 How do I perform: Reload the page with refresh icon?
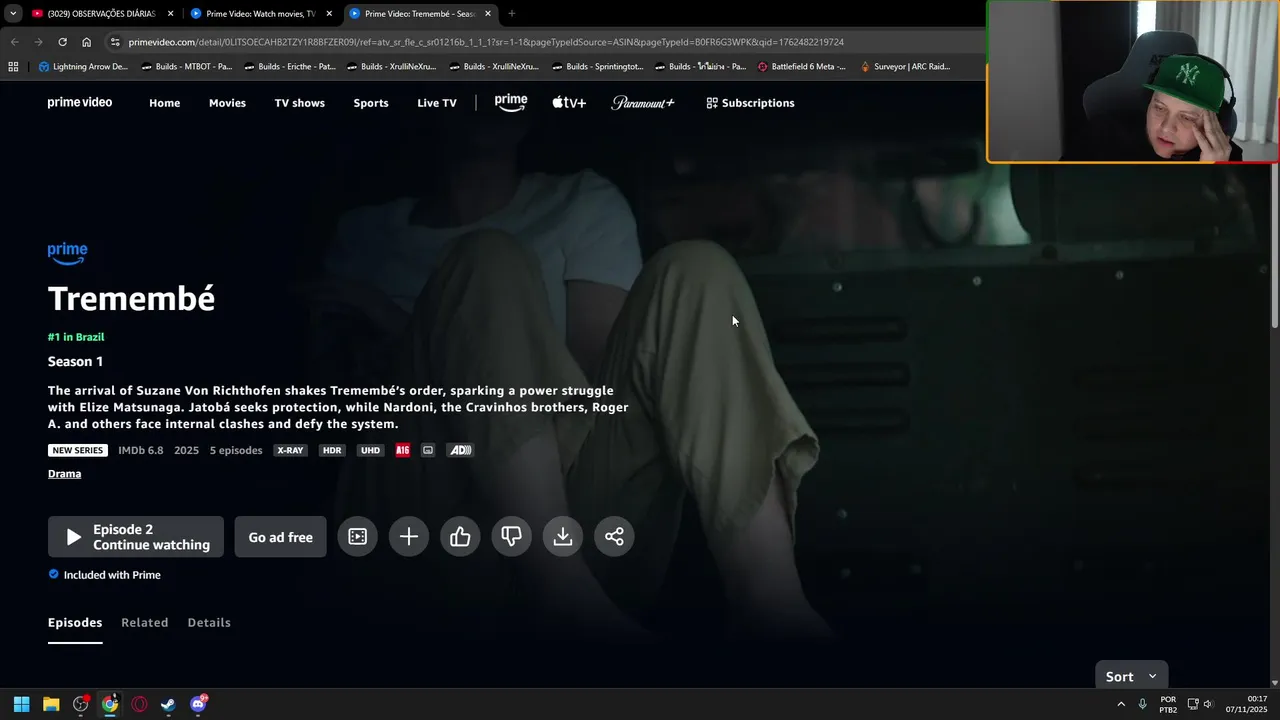[62, 42]
